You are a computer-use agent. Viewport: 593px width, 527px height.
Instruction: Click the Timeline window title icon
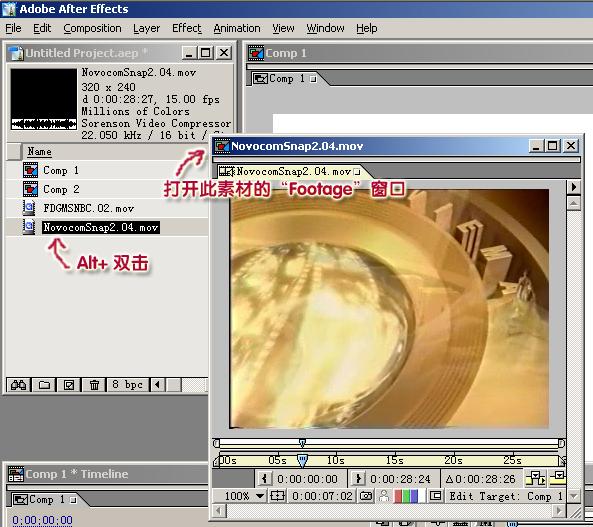(x=16, y=474)
